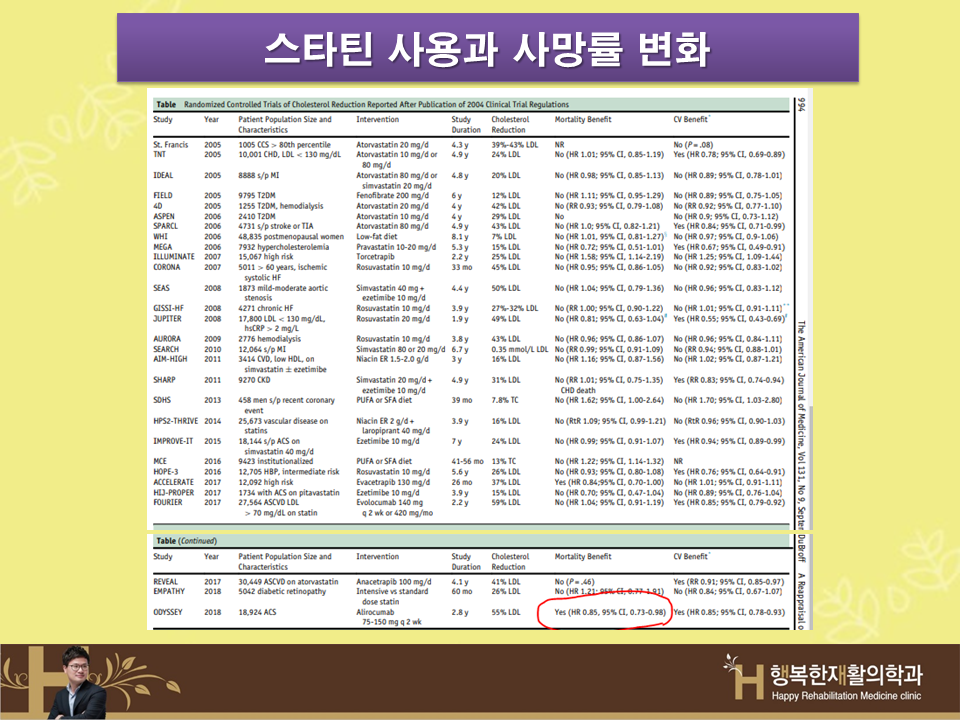Click the vertical American Journal of Medicine text
This screenshot has width=960, height=720.
[x=801, y=423]
